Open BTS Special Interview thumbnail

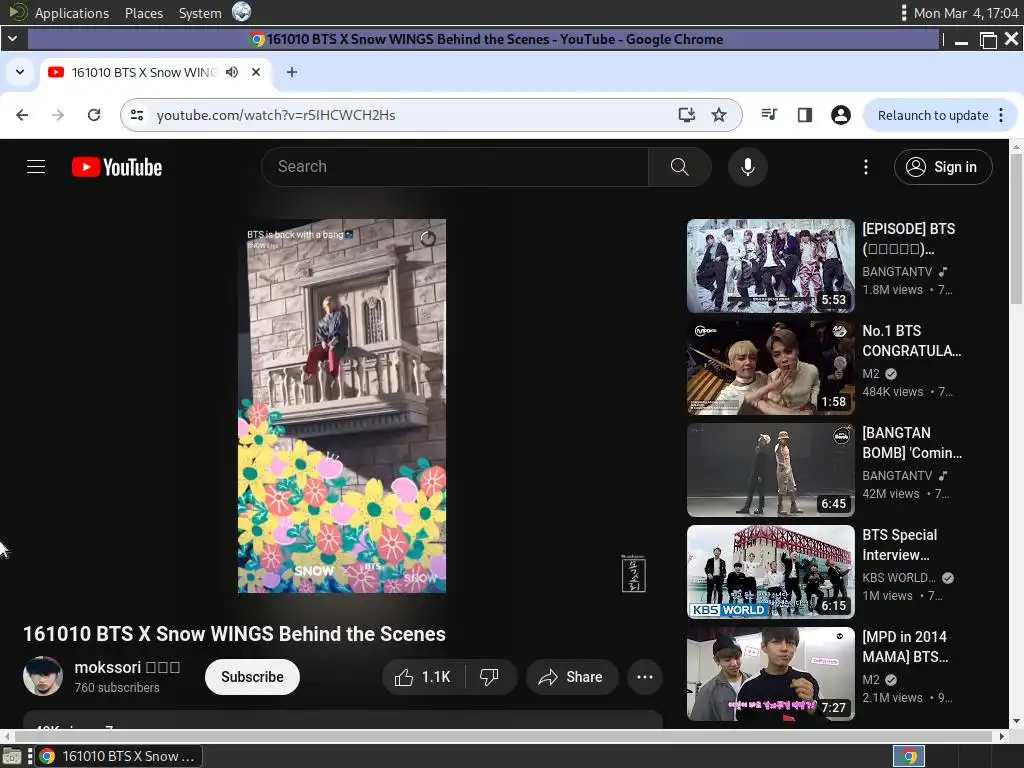pyautogui.click(x=771, y=571)
